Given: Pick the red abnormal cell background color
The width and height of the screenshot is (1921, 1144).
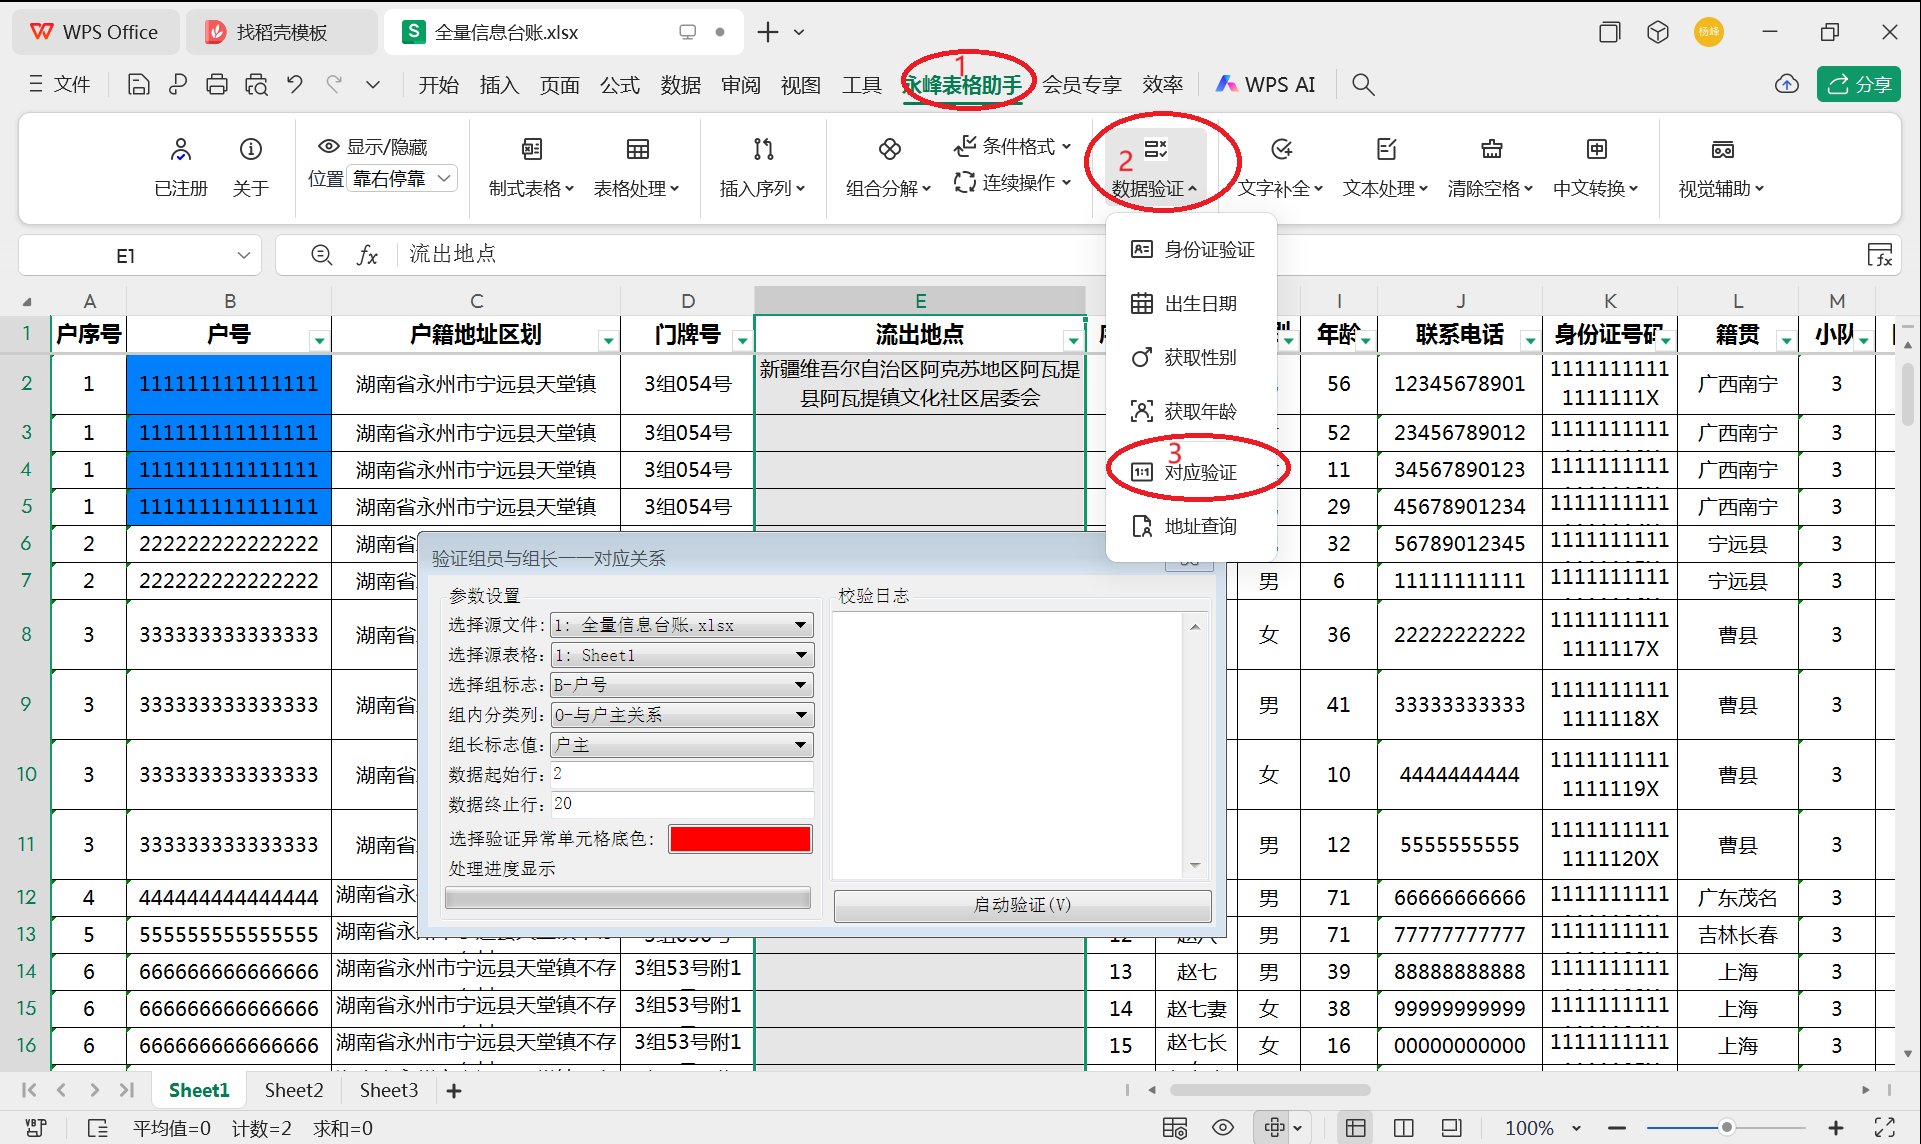Looking at the screenshot, I should point(740,838).
